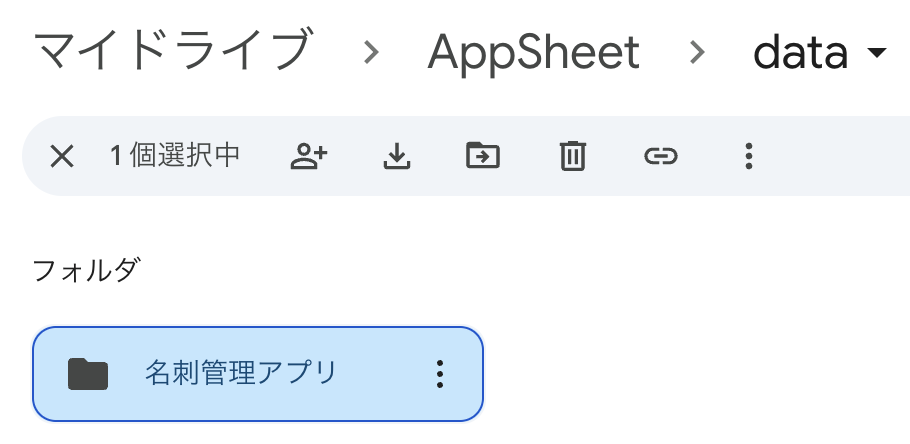This screenshot has height=444, width=910.
Task: Click the data breadcrumb label
Action: pyautogui.click(x=801, y=52)
